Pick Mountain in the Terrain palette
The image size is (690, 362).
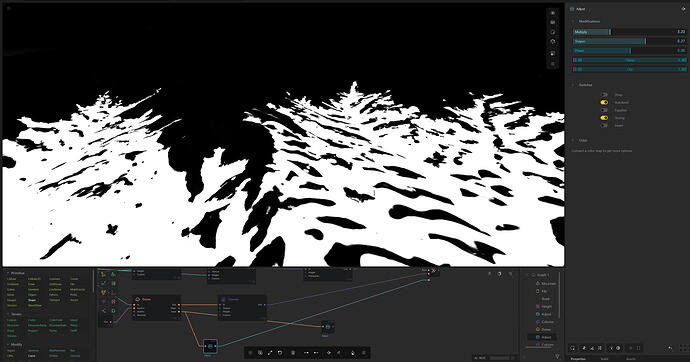click(x=13, y=325)
